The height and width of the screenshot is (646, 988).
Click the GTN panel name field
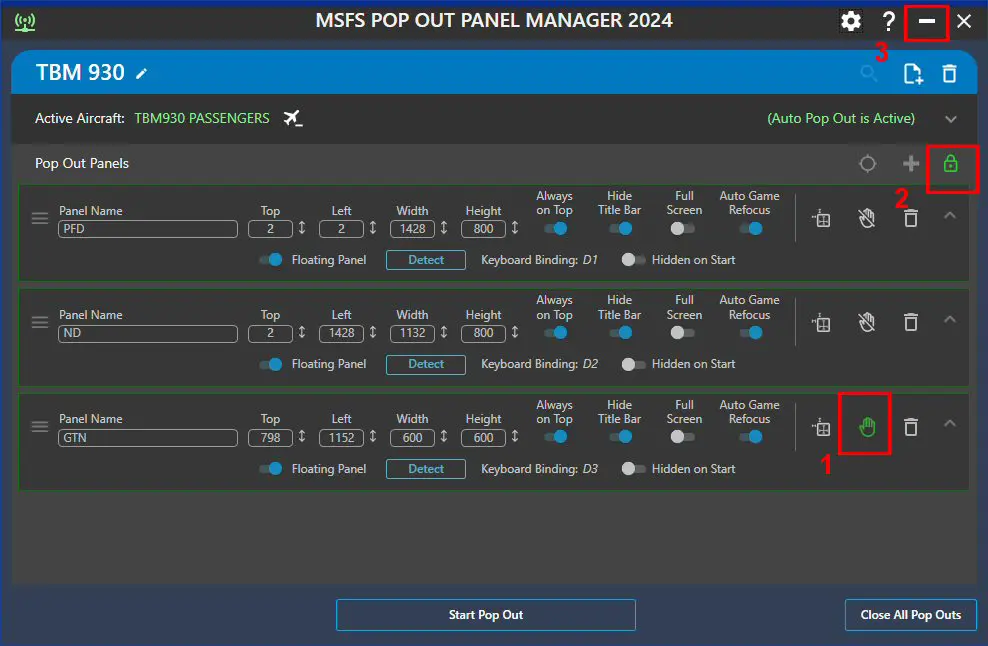point(148,437)
